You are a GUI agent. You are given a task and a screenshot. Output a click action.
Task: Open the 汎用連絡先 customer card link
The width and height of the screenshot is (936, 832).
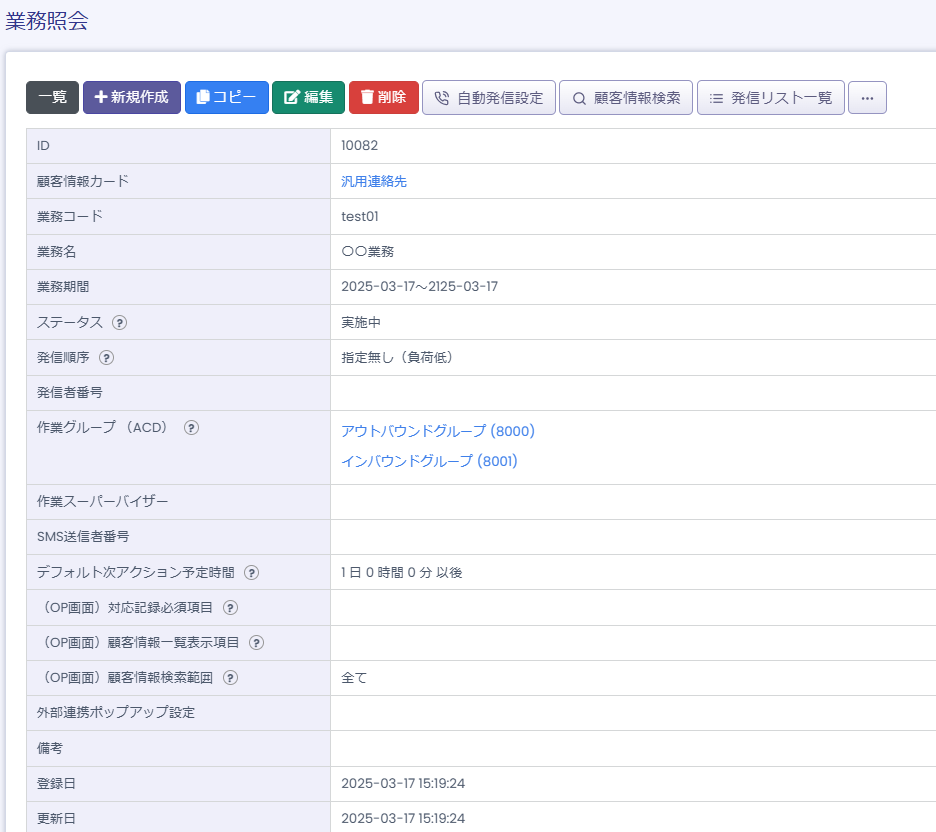click(374, 181)
